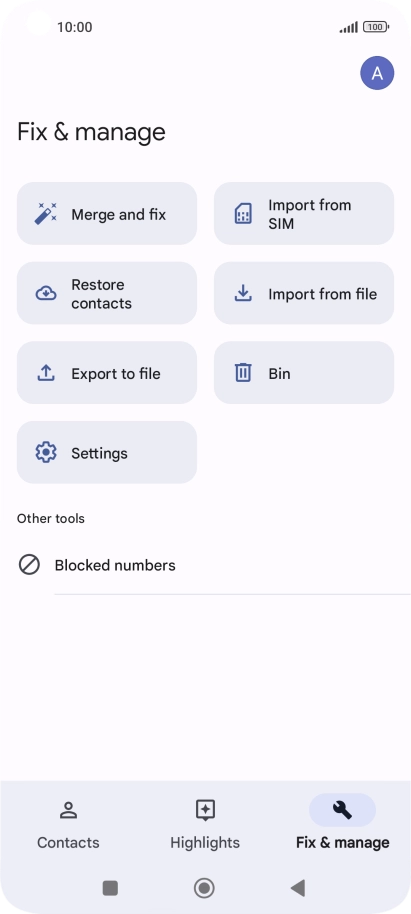Image resolution: width=411 pixels, height=914 pixels.
Task: Choose the Restore contacts option
Action: [107, 293]
